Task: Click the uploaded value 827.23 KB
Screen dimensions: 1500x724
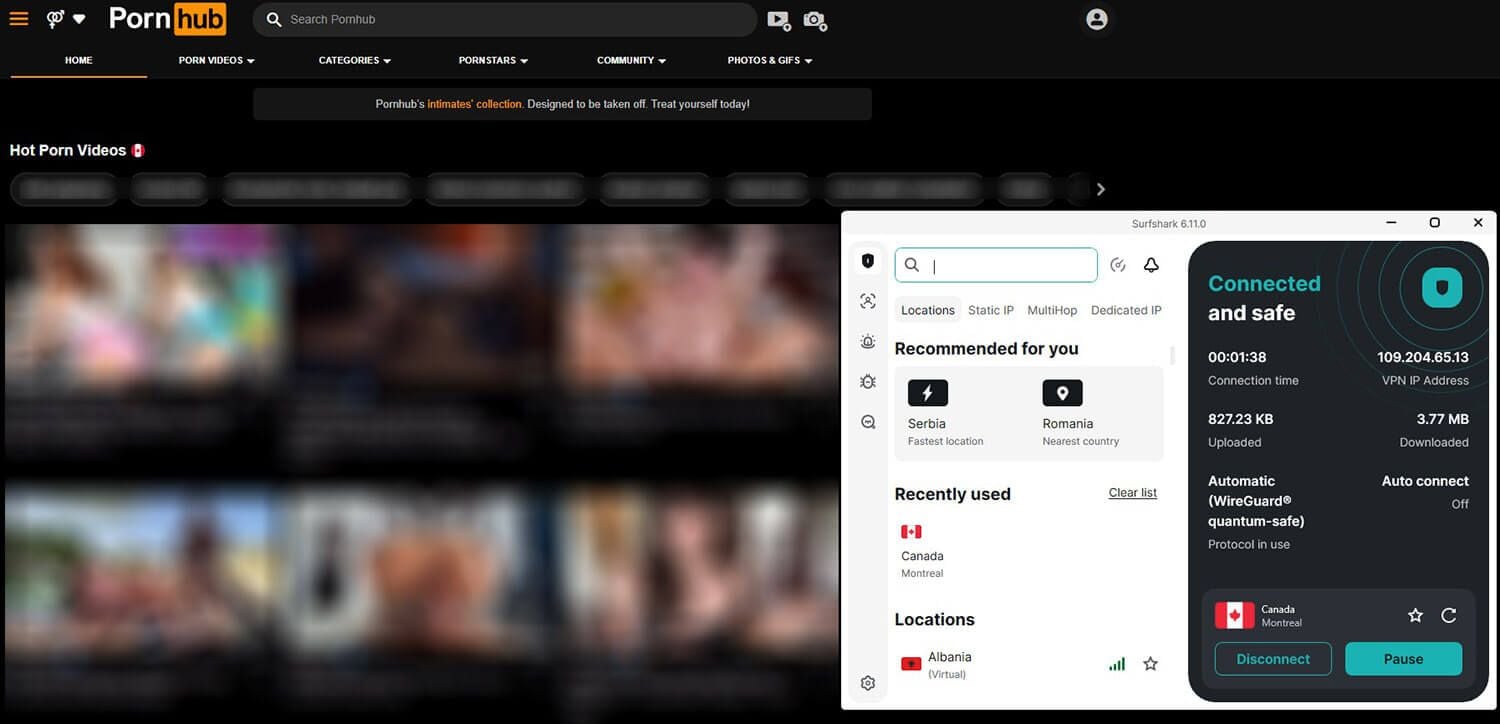Action: (1241, 419)
